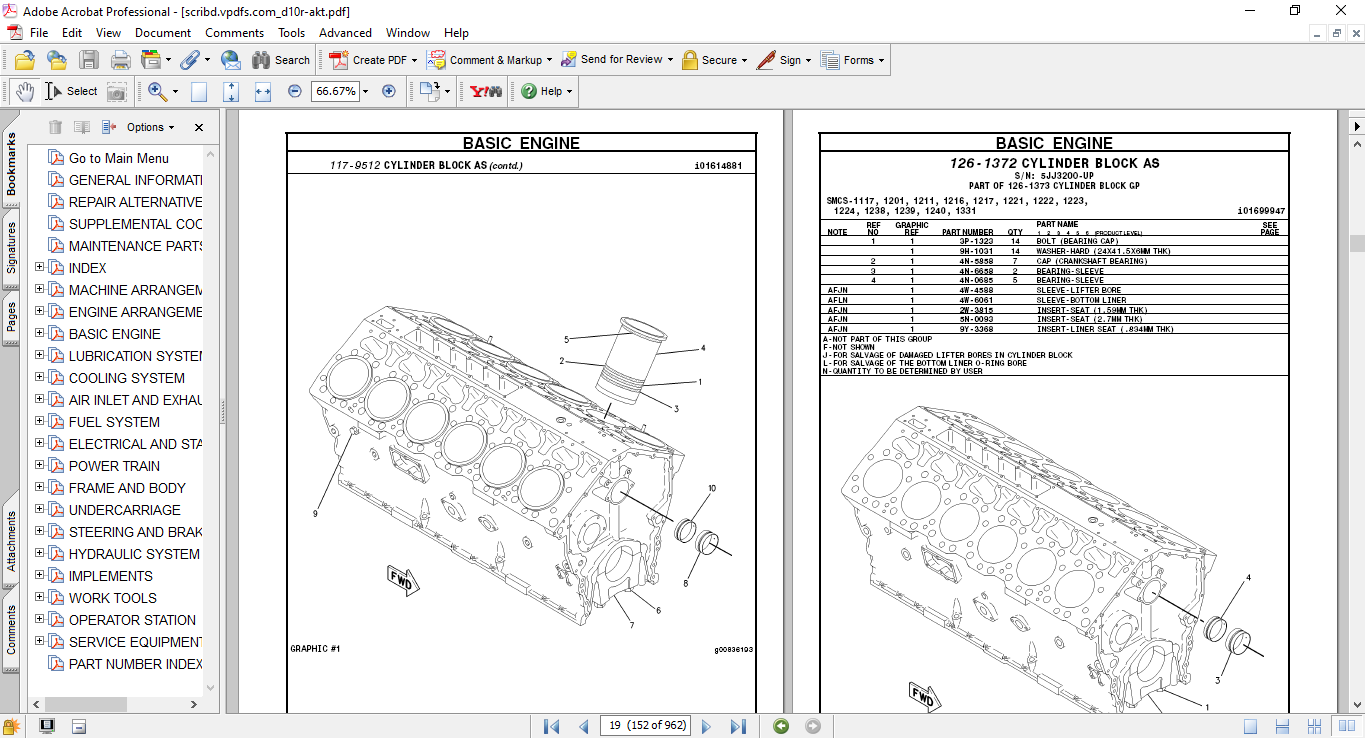Expand the HYDRAULIC SYSTEM bookmark
Screen dimensions: 1365x738
40,553
